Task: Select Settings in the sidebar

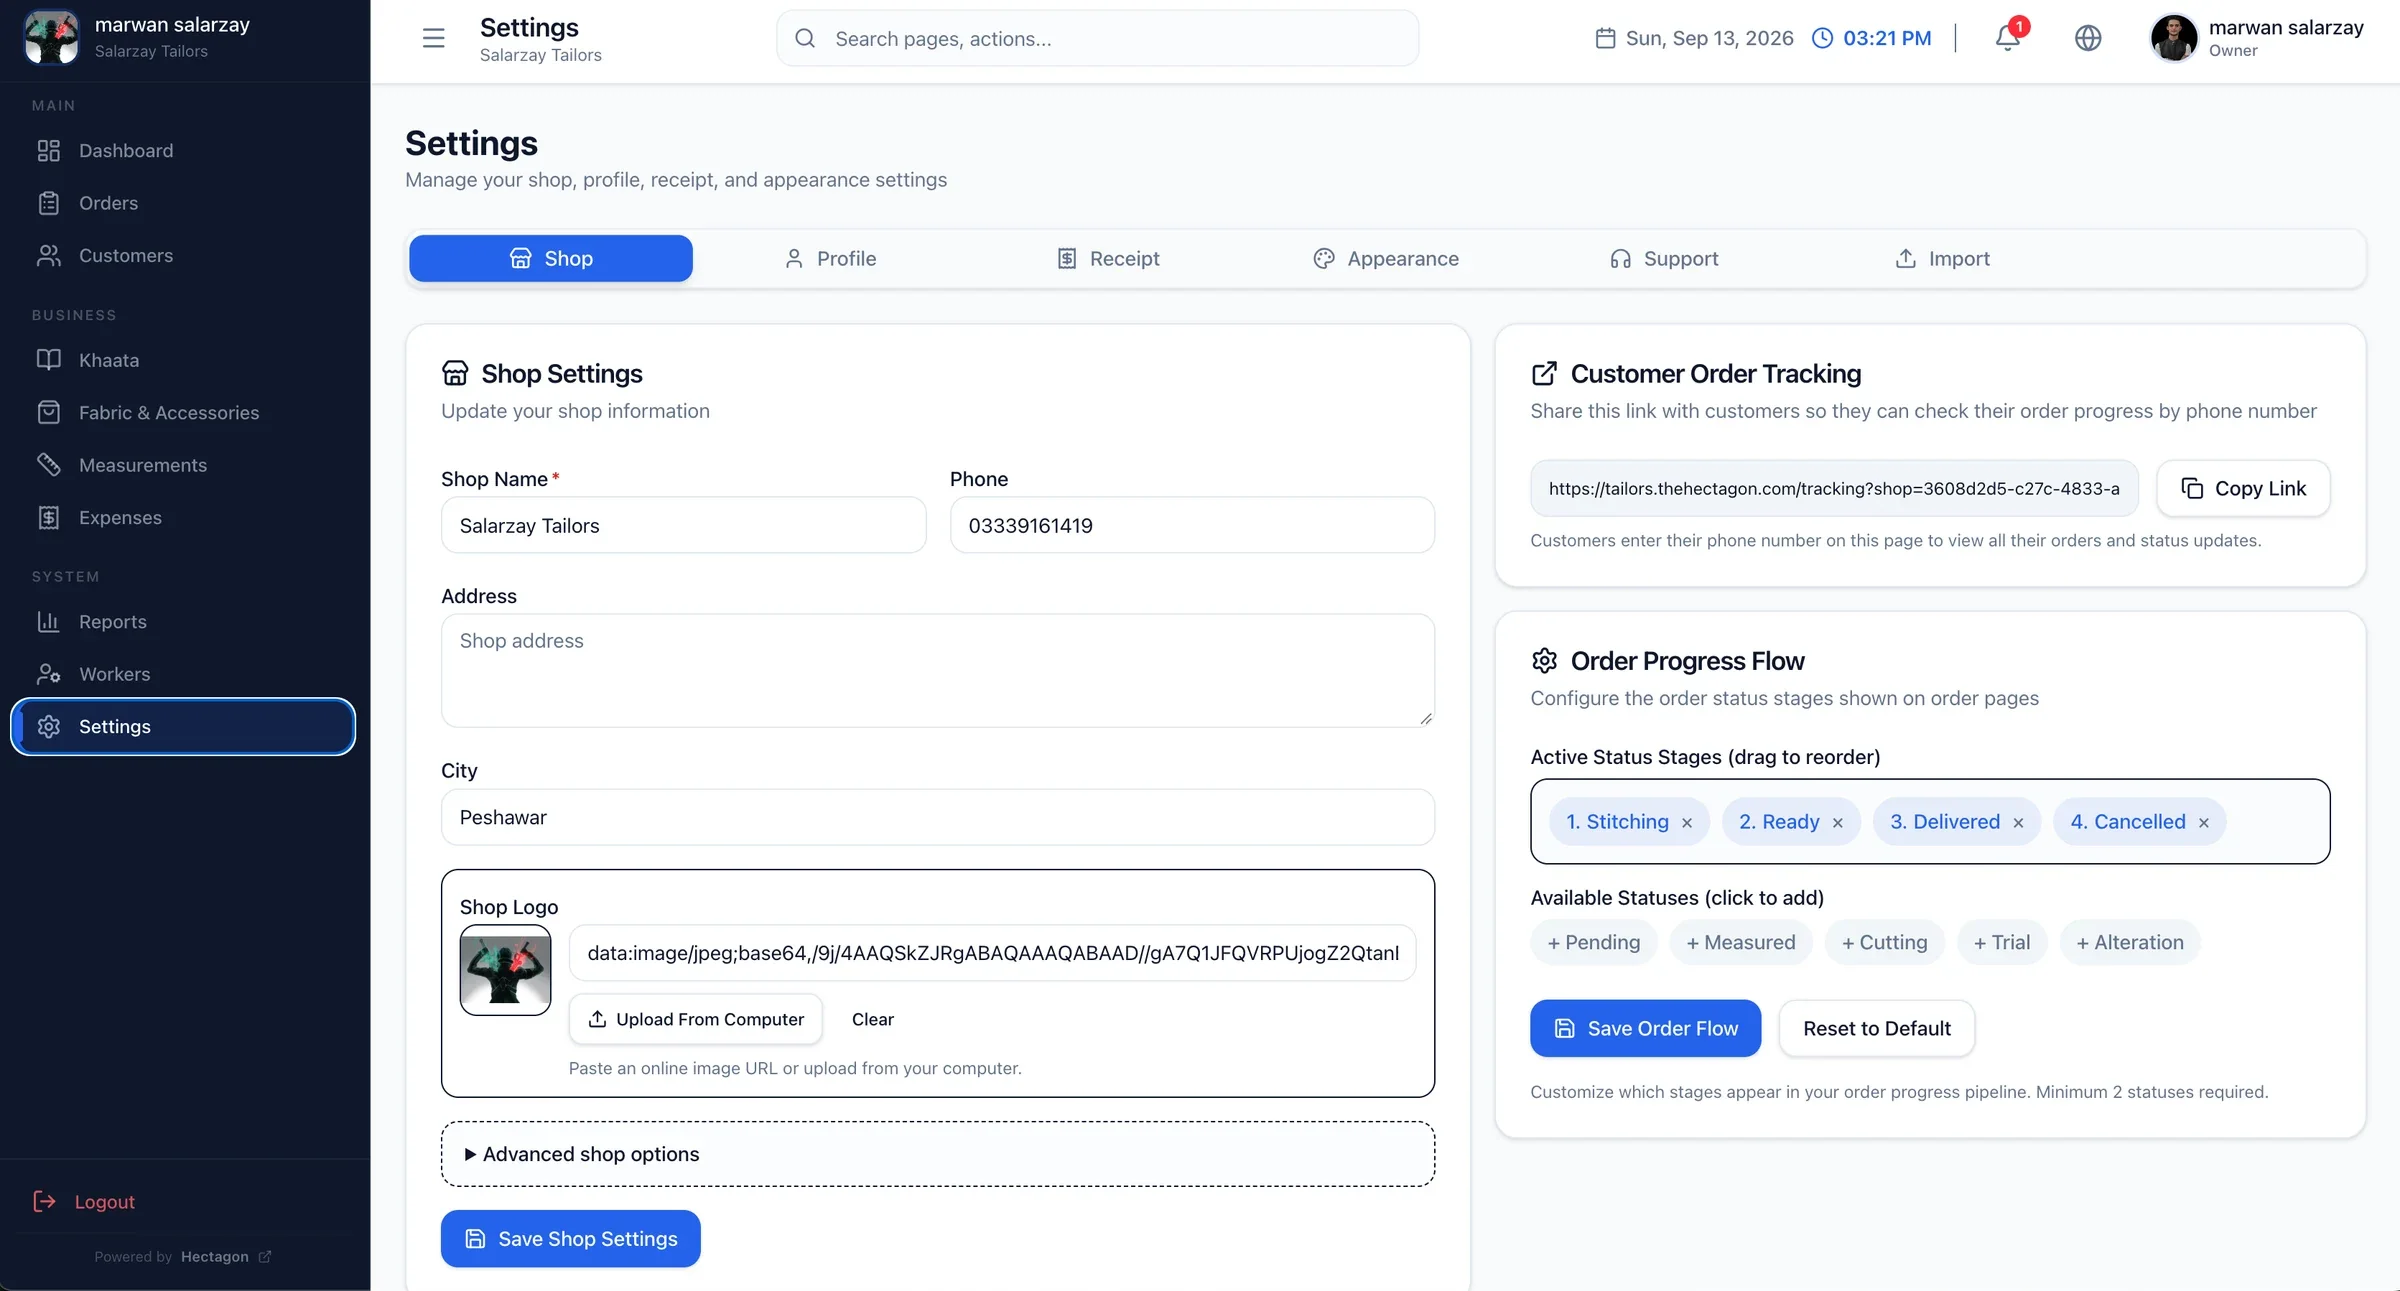Action: [183, 727]
